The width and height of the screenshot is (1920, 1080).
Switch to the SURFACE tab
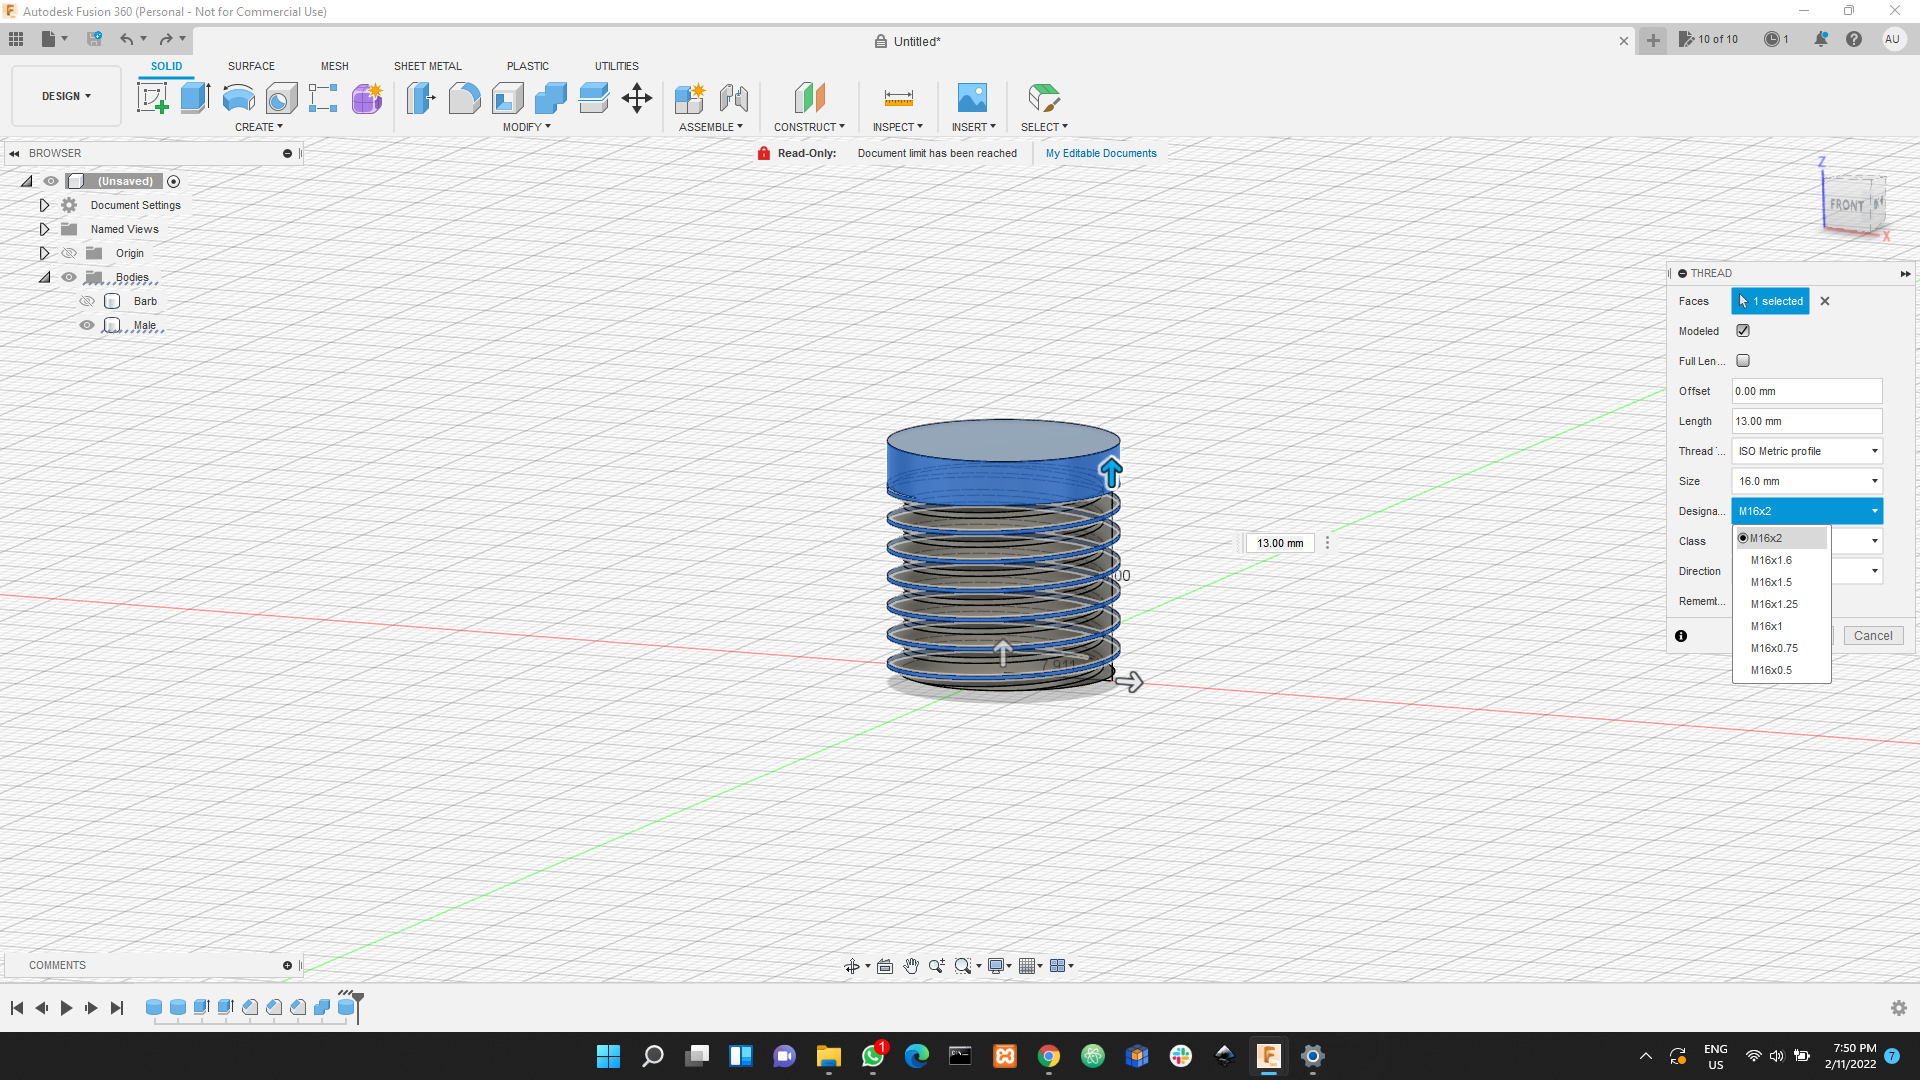[251, 66]
